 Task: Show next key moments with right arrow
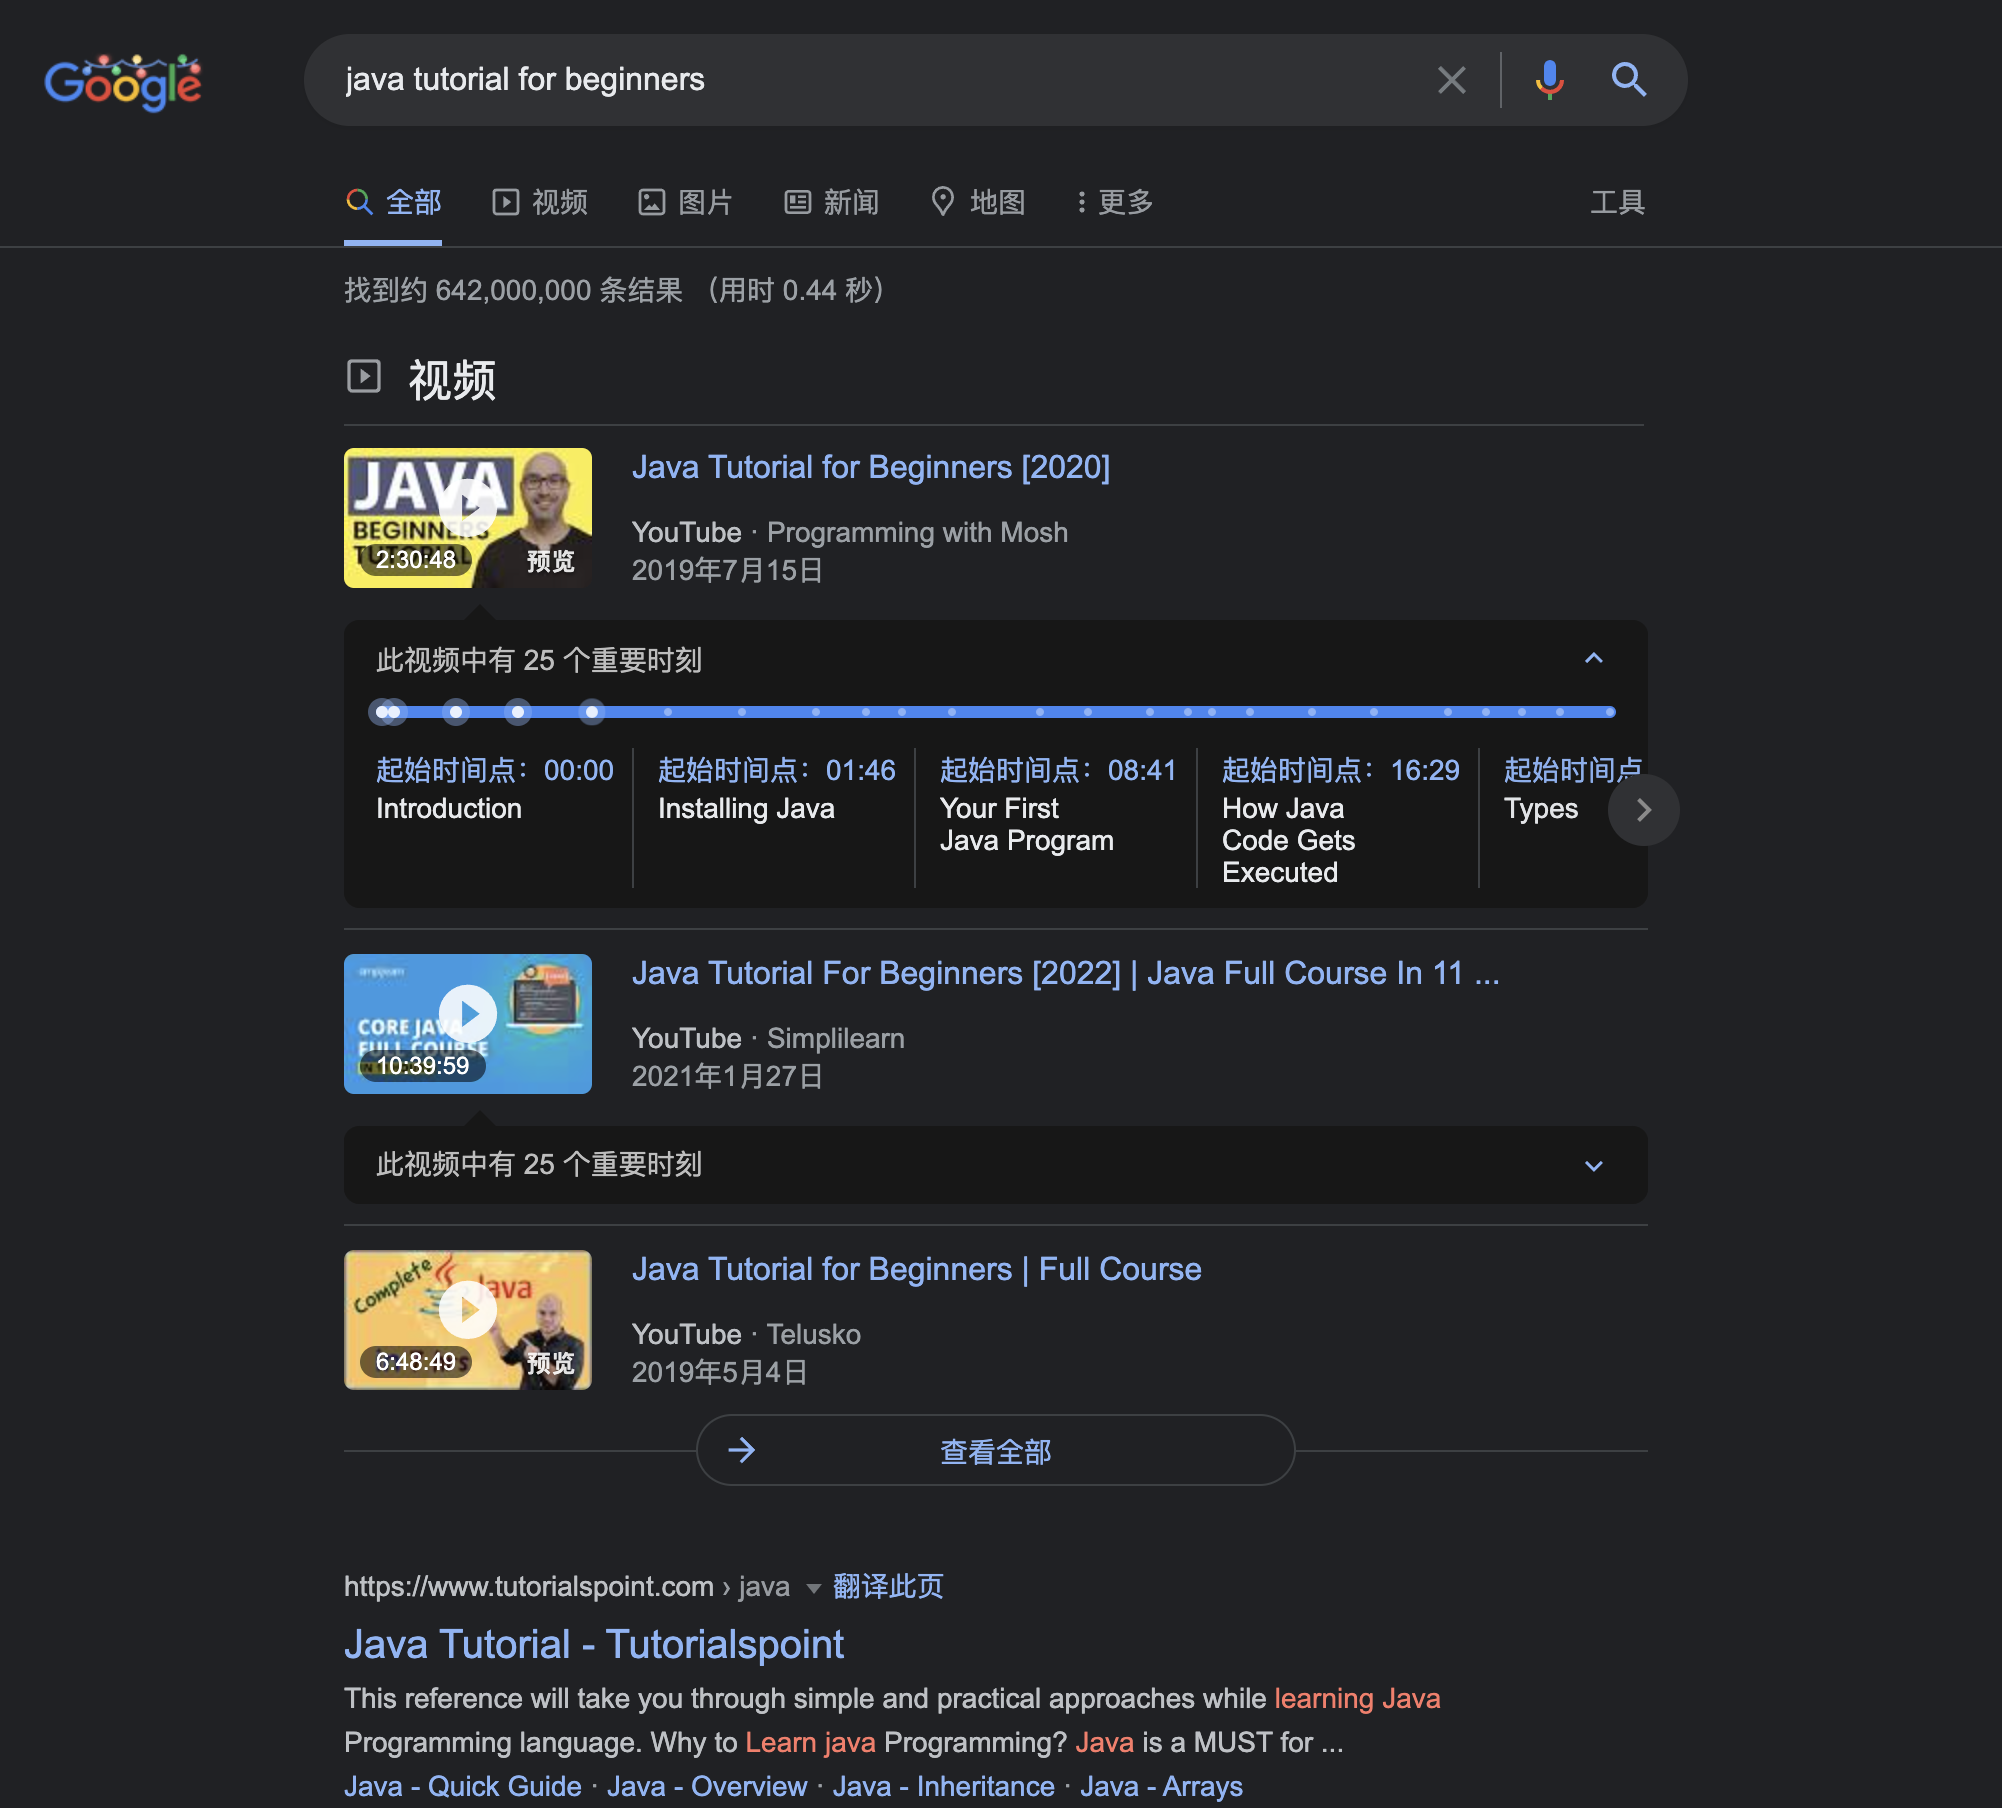click(1643, 810)
